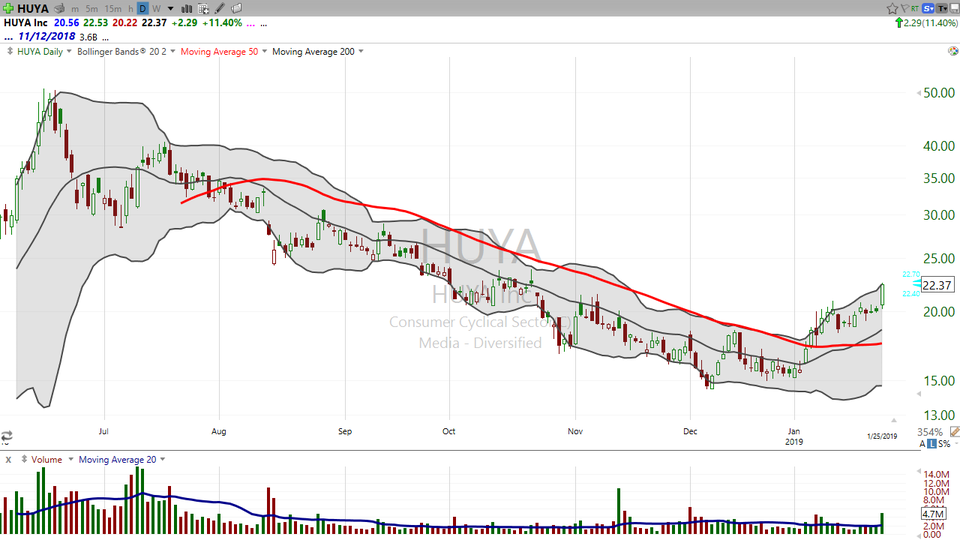Click the RT real-time data indicator

915,8
